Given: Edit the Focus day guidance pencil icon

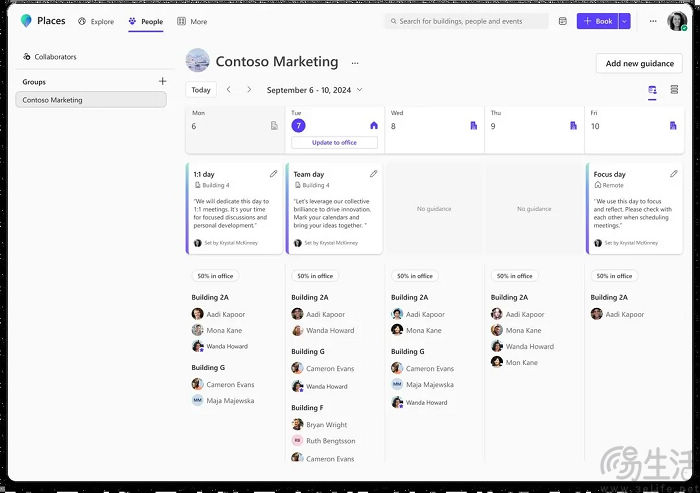Looking at the screenshot, I should point(674,174).
